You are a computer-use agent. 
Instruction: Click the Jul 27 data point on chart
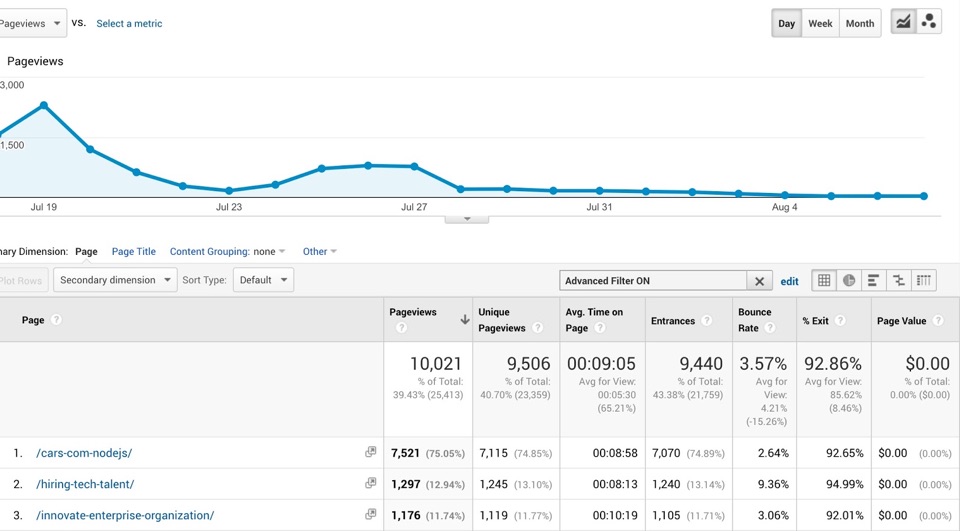tap(414, 167)
